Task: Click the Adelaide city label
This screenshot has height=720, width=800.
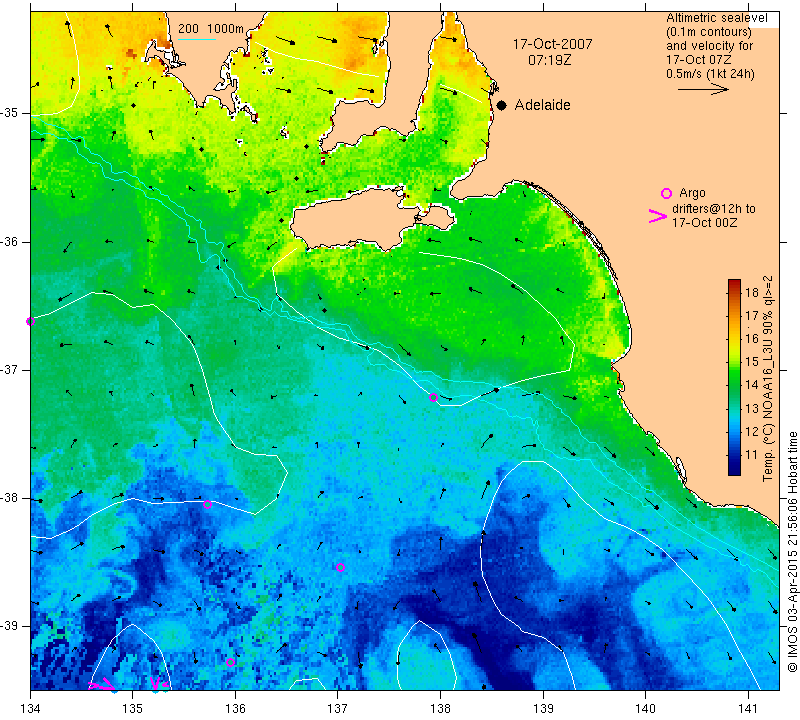Action: (x=542, y=105)
